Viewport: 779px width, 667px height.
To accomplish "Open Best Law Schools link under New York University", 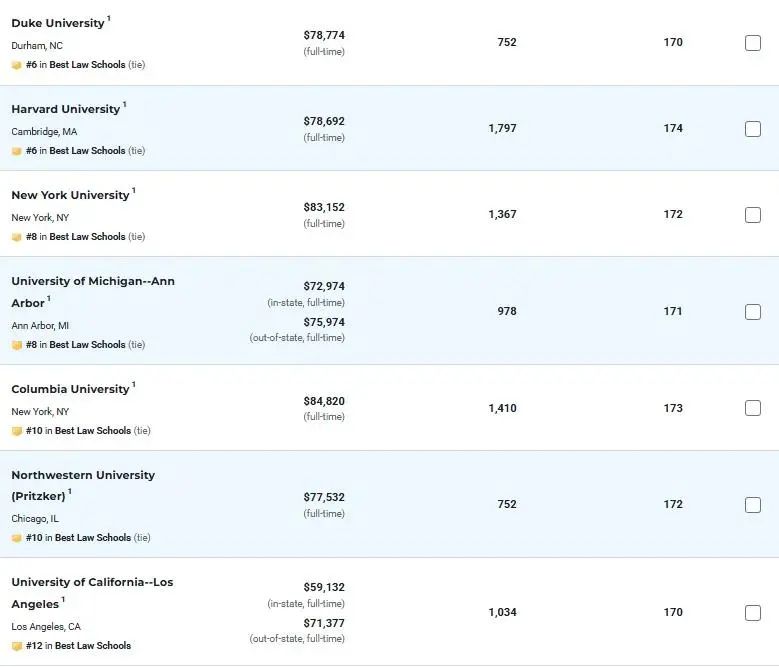I will click(87, 237).
